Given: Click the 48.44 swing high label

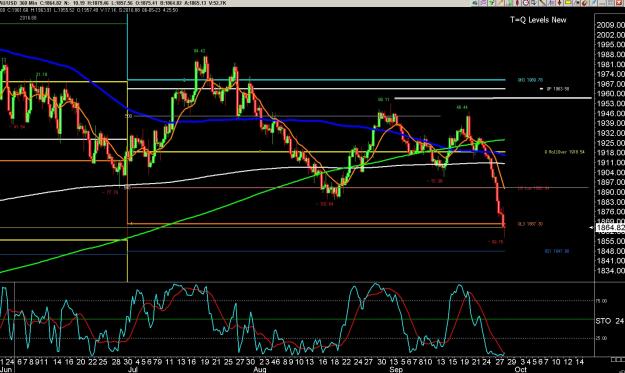Looking at the screenshot, I should (462, 108).
